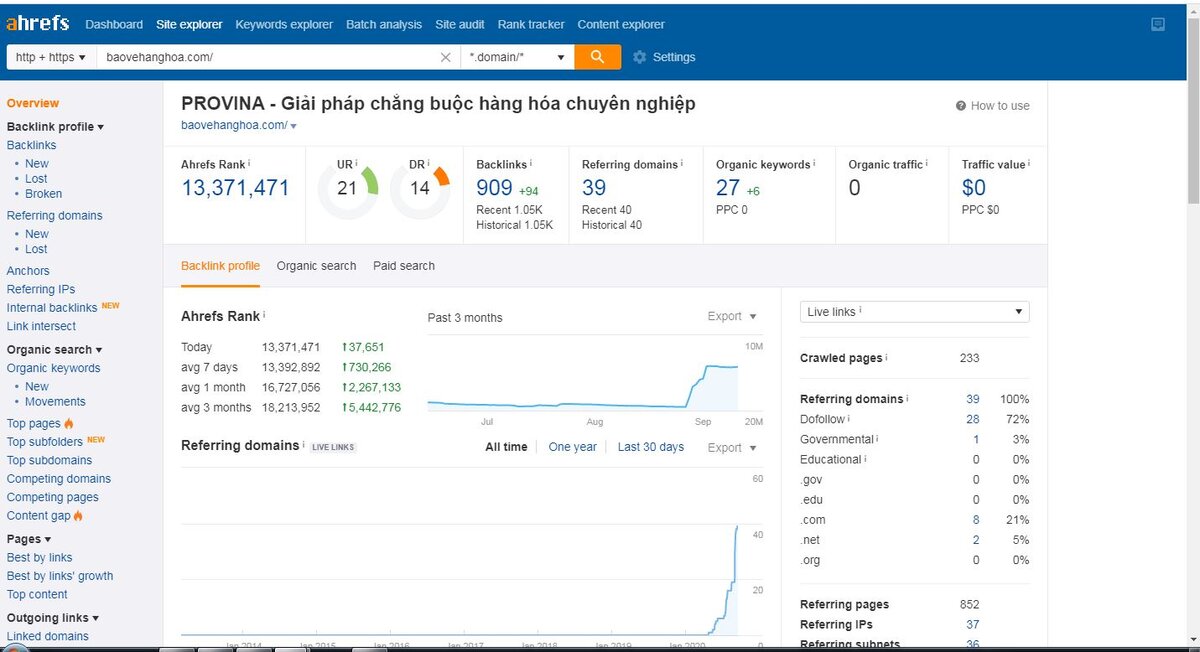Click the info icon beside UR
Image resolution: width=1200 pixels, height=652 pixels.
pos(356,163)
